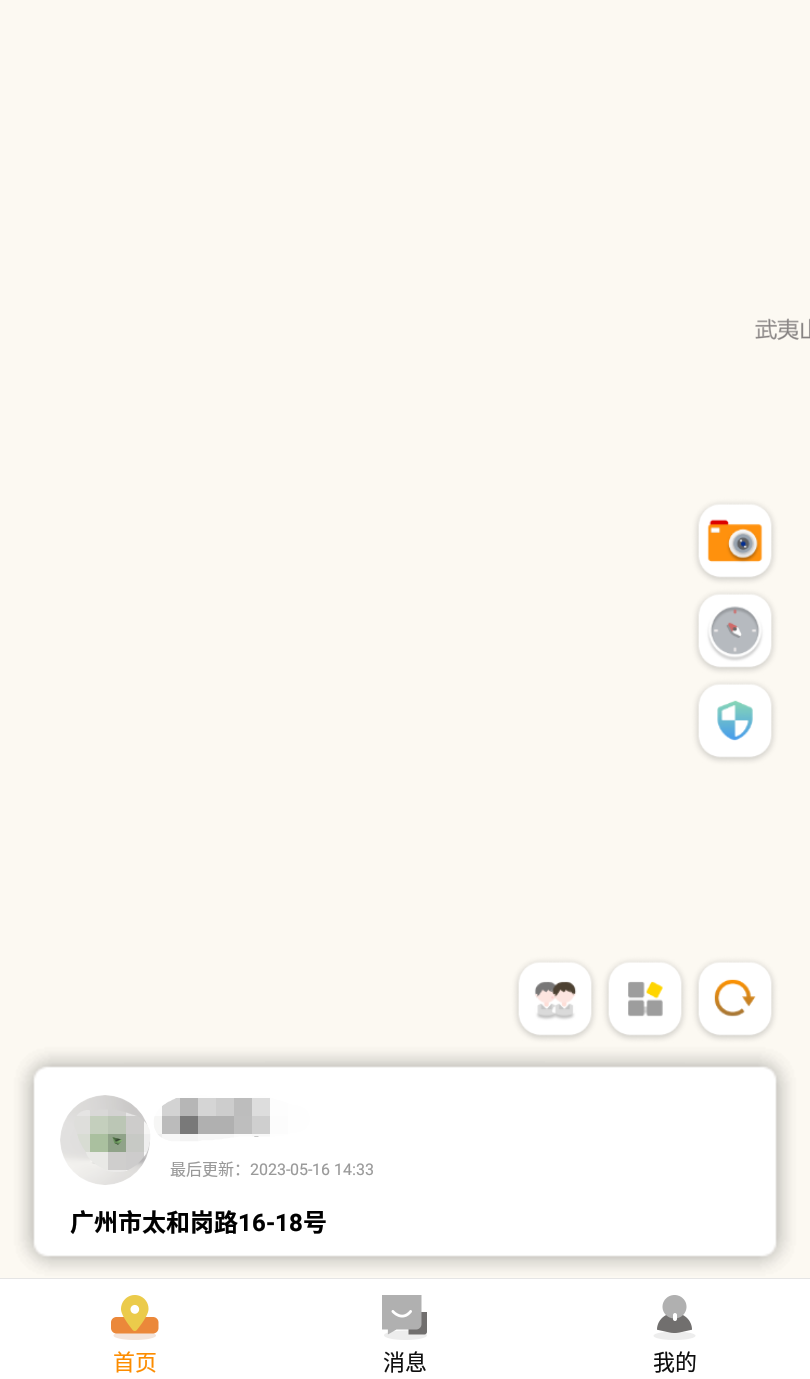Image resolution: width=810 pixels, height=1379 pixels.
Task: Tap the 首页 map pin icon
Action: click(x=135, y=1316)
